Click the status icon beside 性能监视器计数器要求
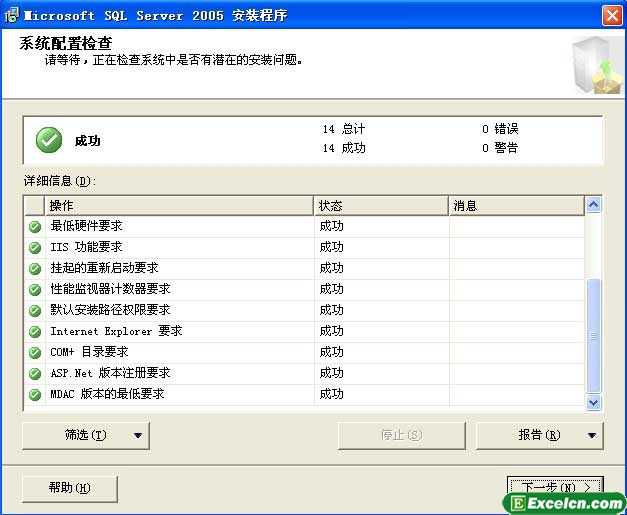This screenshot has height=515, width=627. tap(35, 290)
